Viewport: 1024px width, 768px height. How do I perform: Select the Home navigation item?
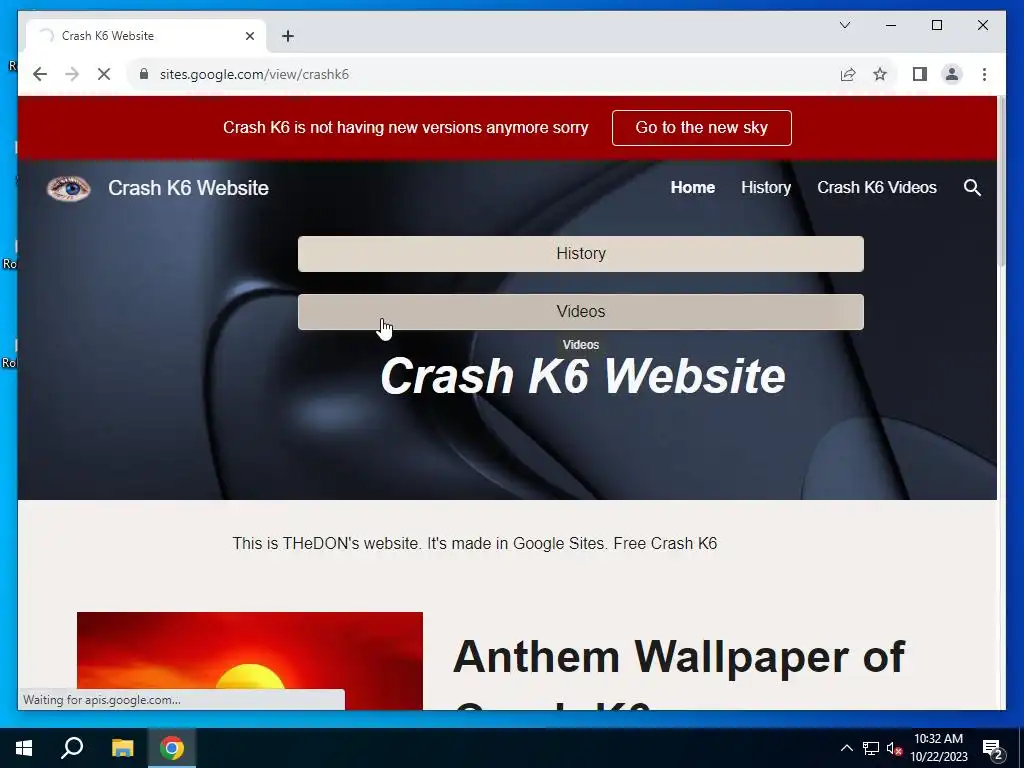coord(692,187)
